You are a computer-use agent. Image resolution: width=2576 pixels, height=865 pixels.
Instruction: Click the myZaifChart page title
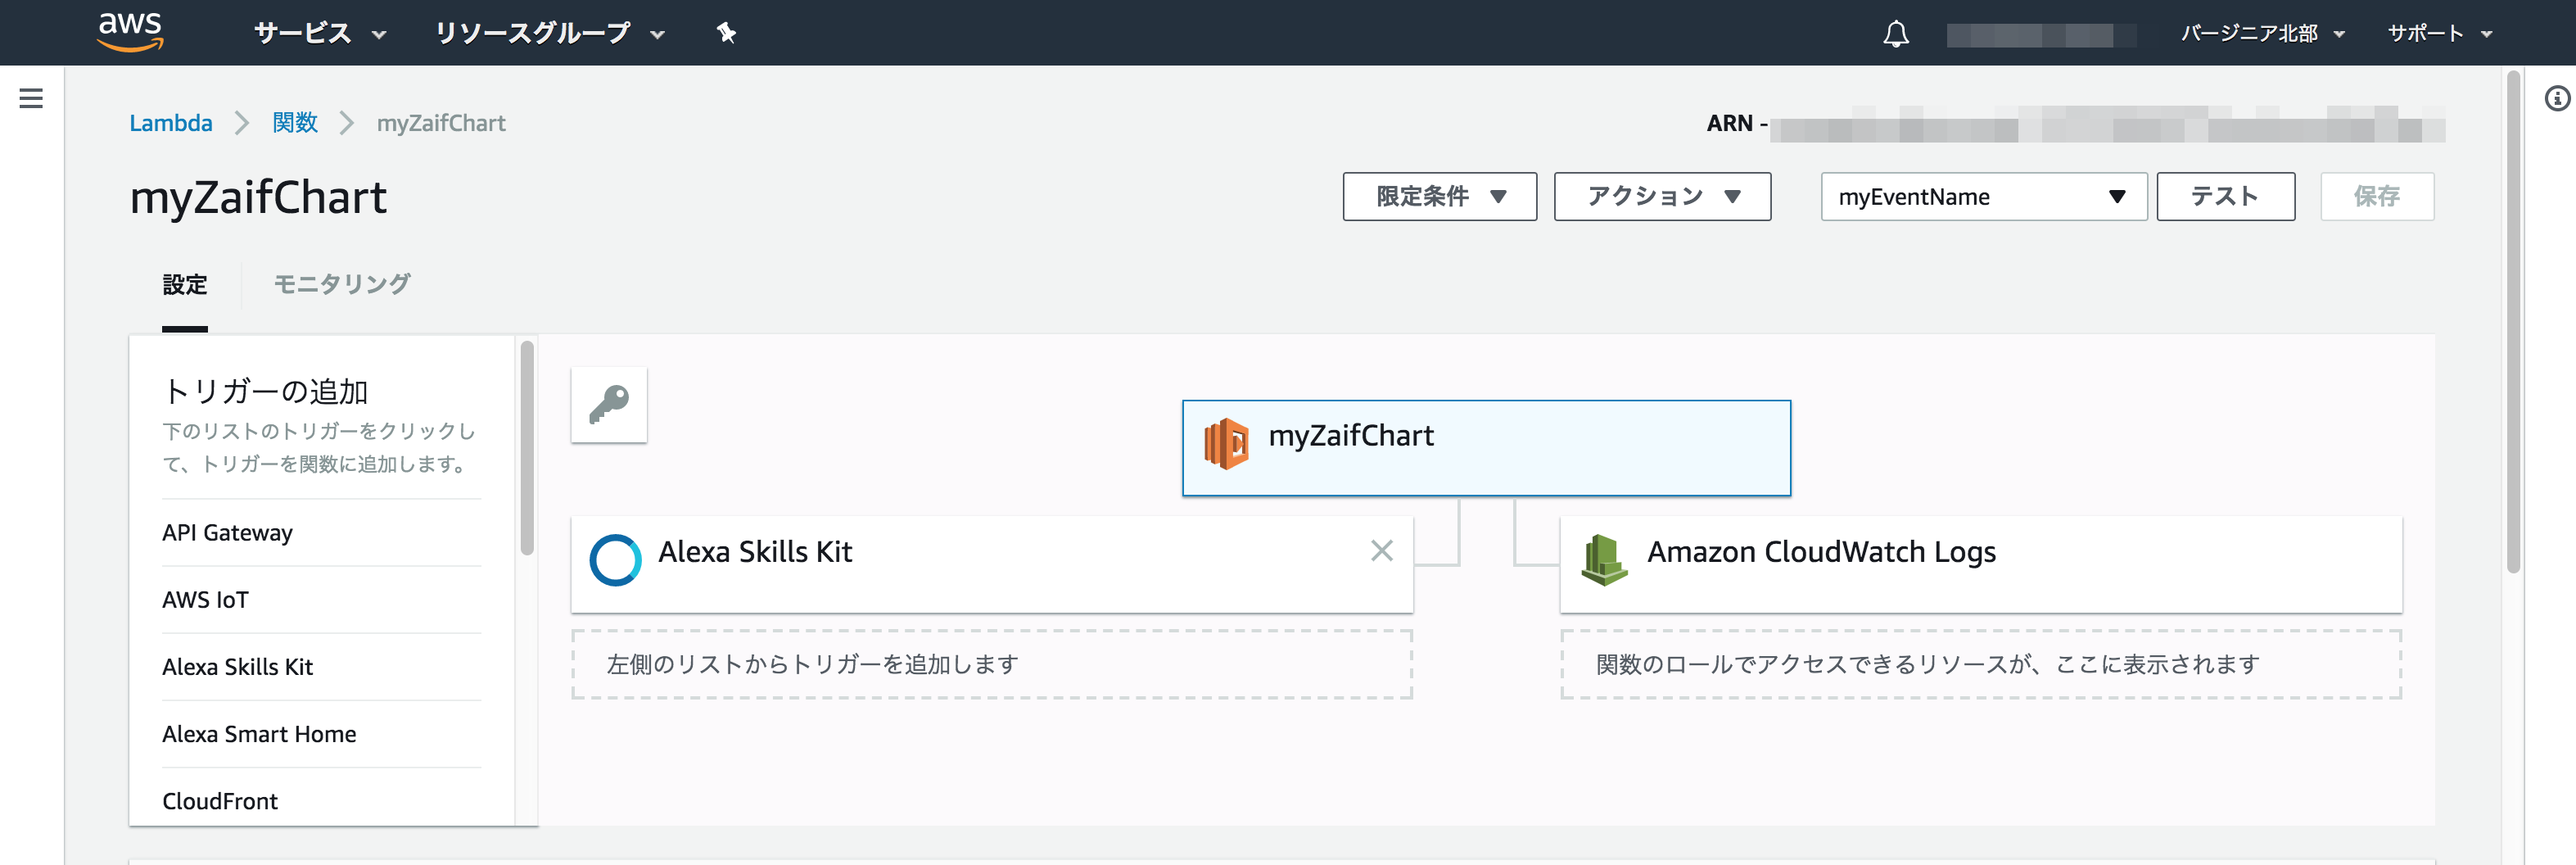point(258,198)
